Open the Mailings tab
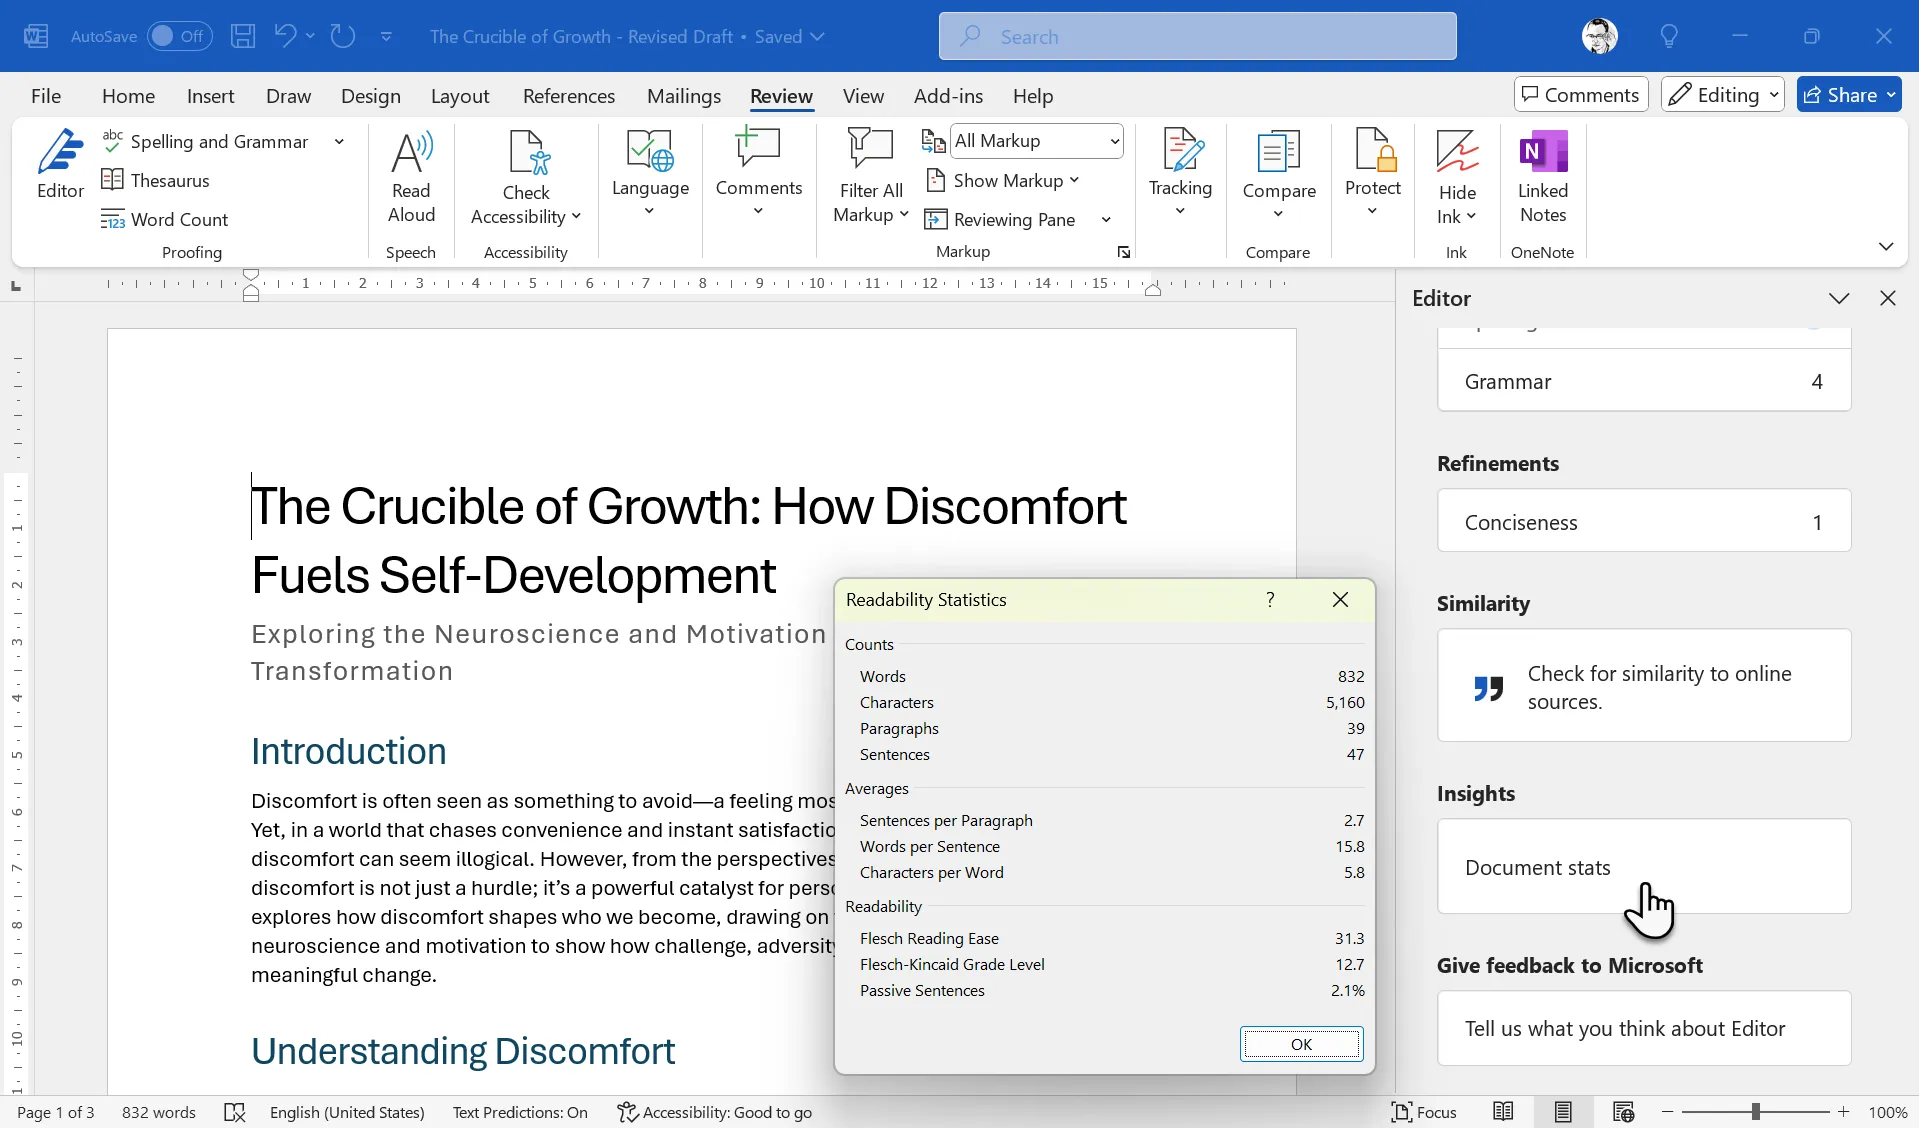This screenshot has width=1919, height=1128. 684,95
